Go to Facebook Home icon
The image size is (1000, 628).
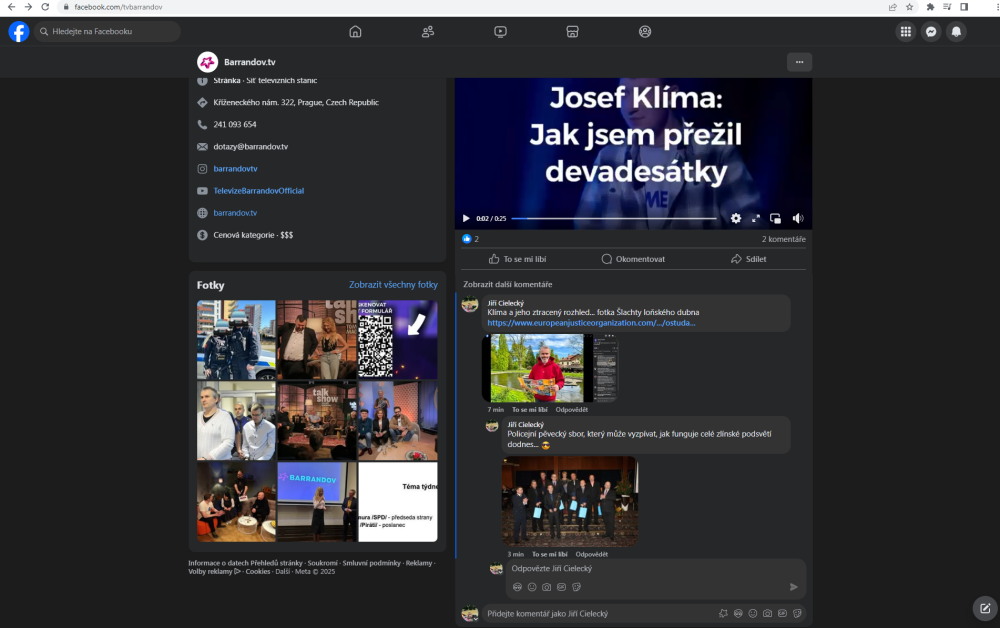click(355, 31)
